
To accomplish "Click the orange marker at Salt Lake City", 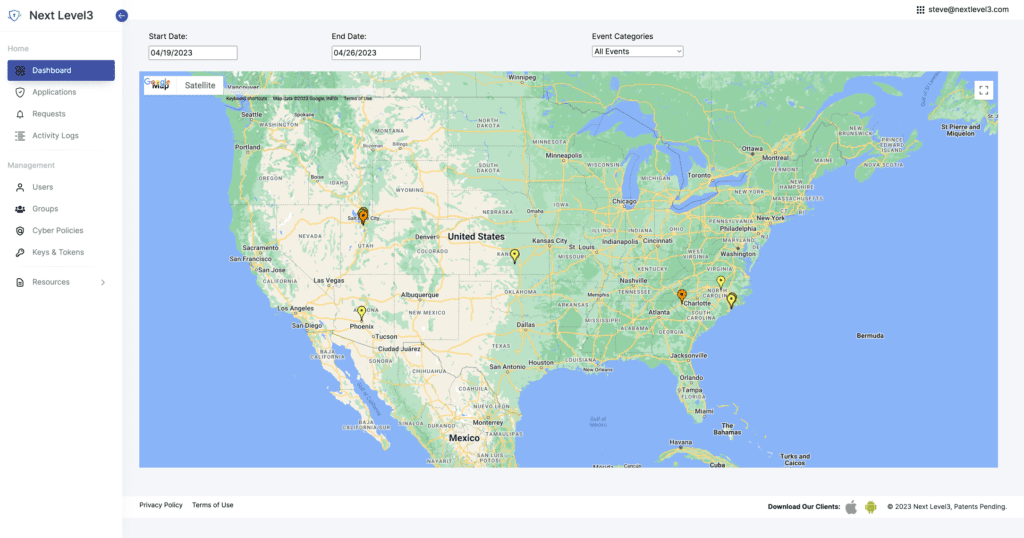I will click(363, 217).
